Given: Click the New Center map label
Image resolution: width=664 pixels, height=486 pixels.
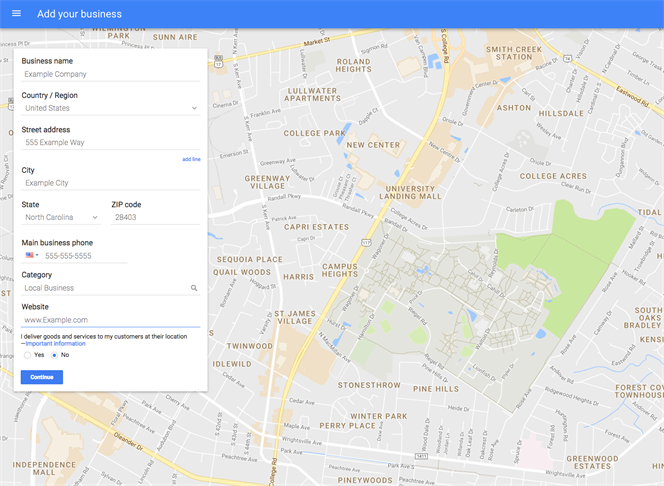Looking at the screenshot, I should [373, 145].
